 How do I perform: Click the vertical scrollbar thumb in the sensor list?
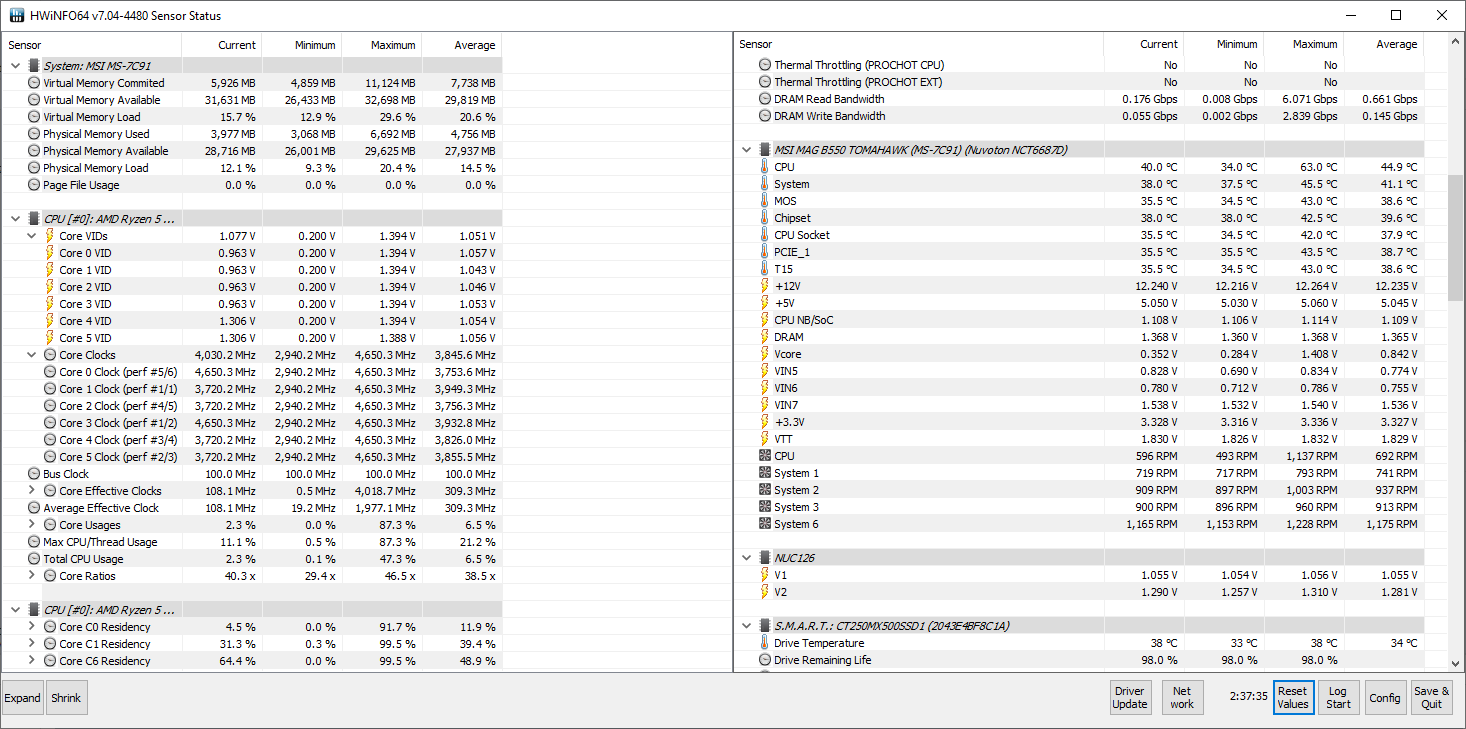(1456, 238)
